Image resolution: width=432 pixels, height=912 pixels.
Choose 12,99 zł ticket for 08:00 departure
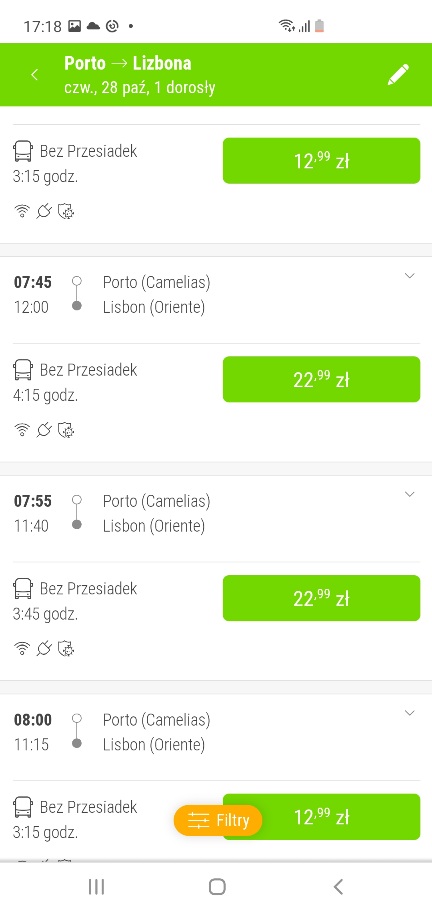click(322, 817)
